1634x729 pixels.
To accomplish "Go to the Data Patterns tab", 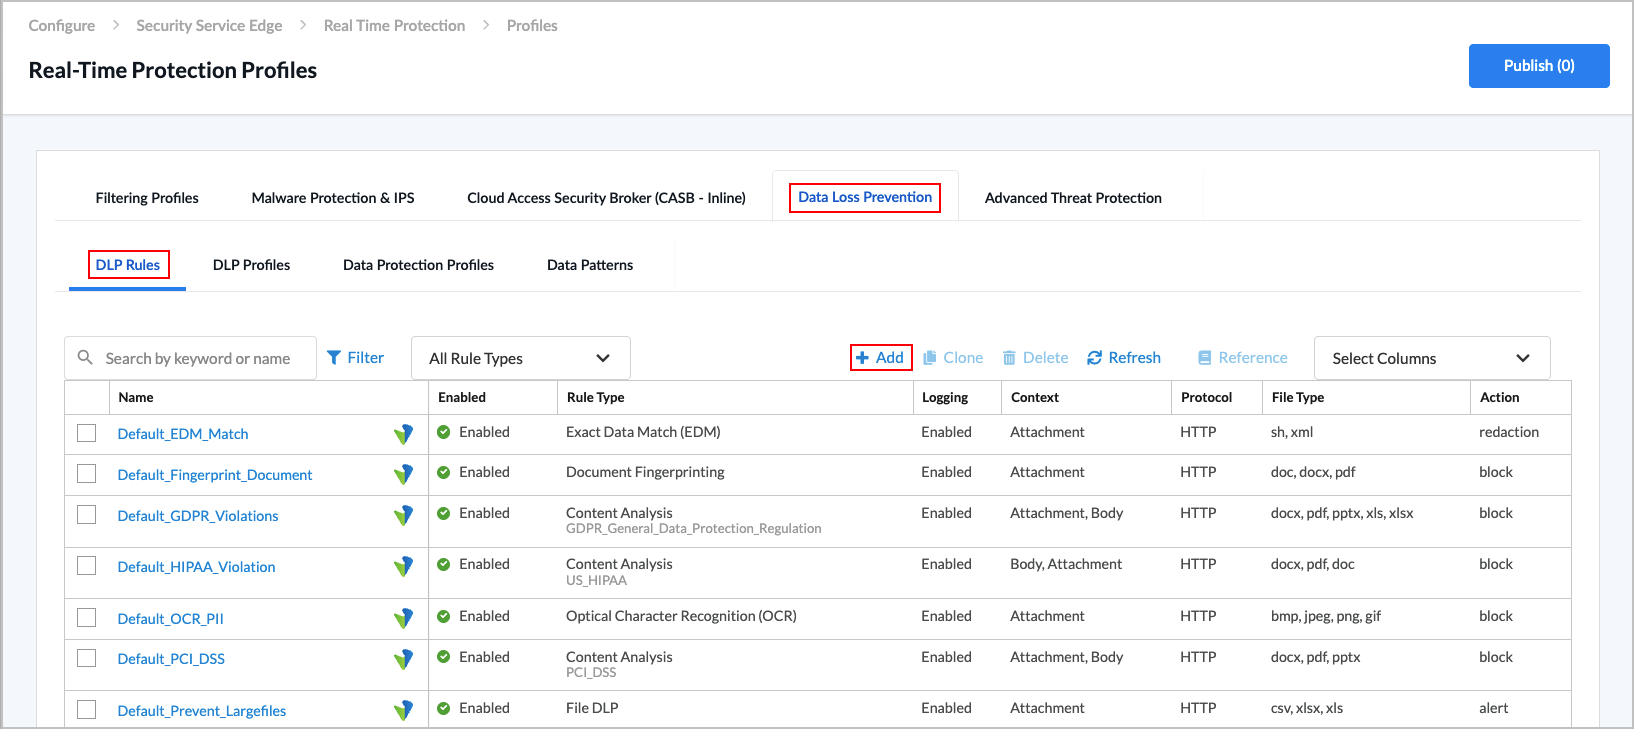I will point(590,265).
